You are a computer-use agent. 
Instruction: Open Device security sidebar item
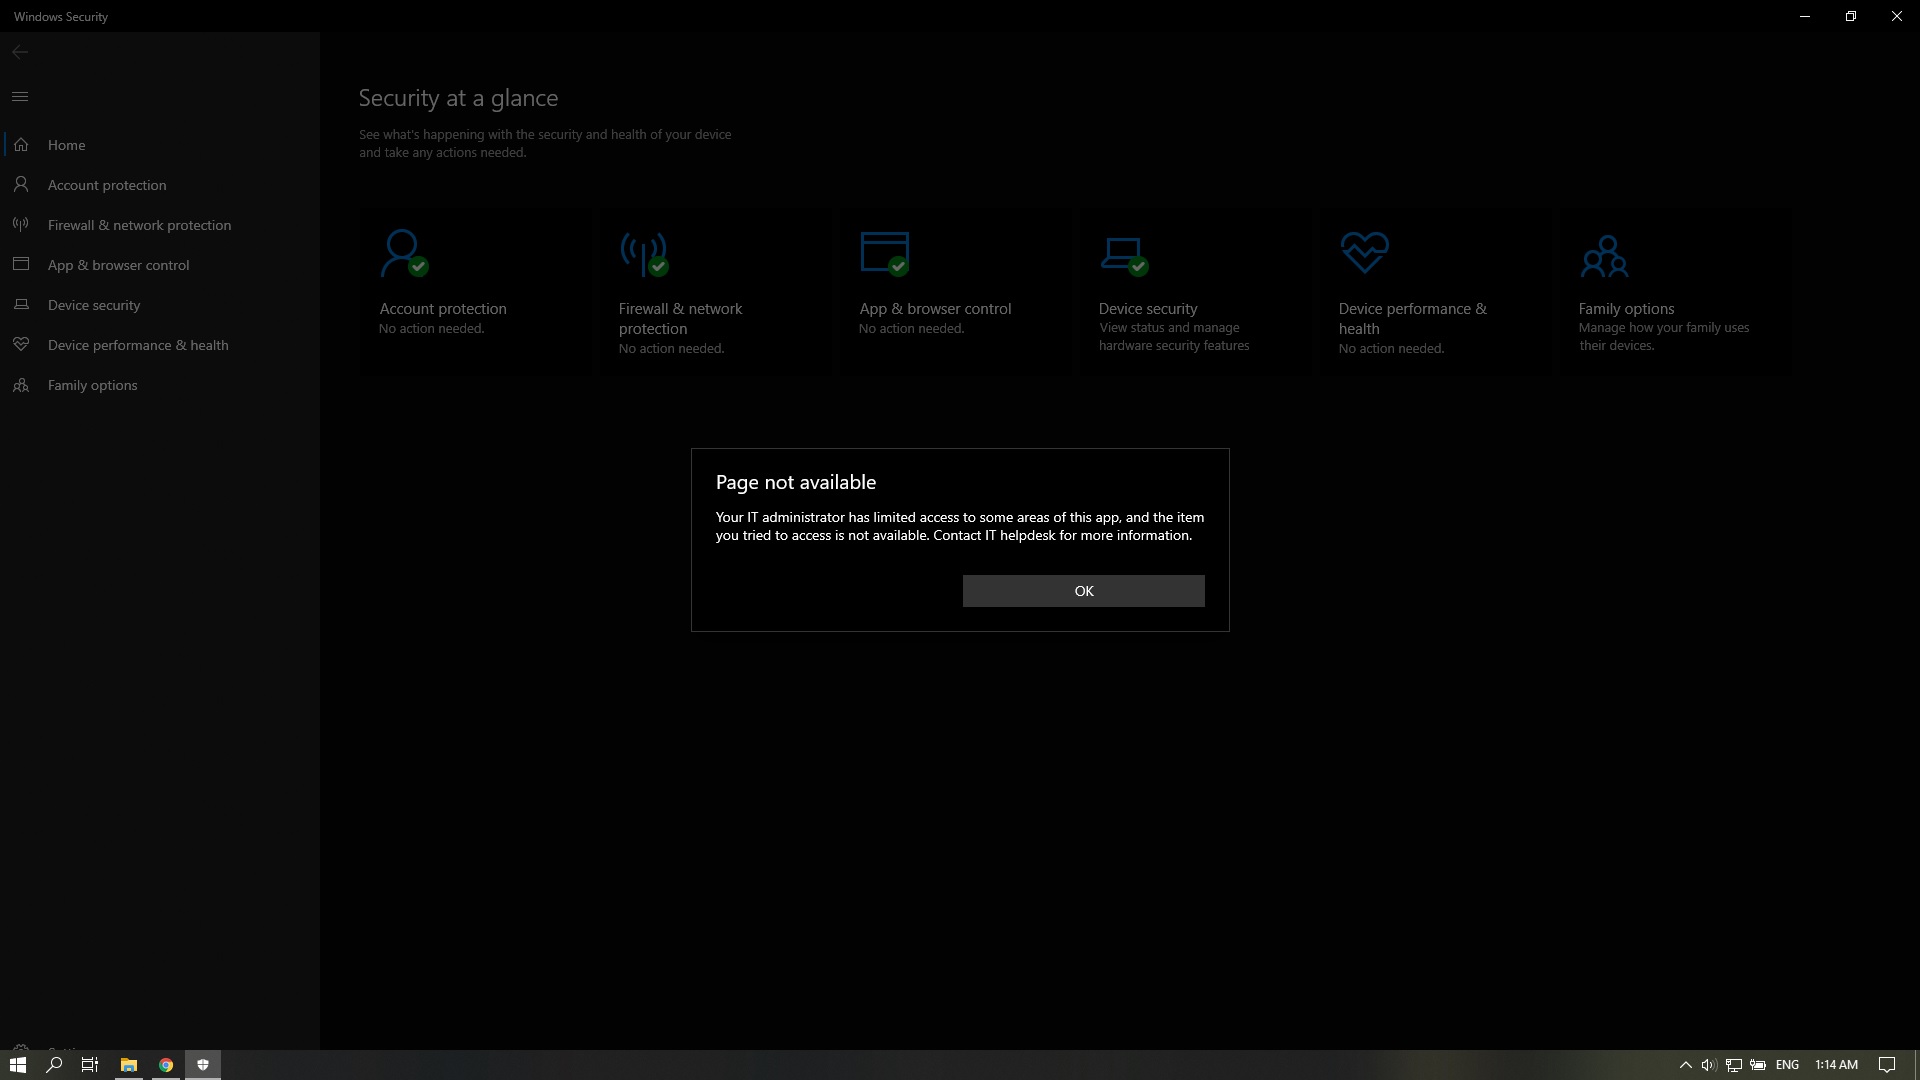[160, 305]
